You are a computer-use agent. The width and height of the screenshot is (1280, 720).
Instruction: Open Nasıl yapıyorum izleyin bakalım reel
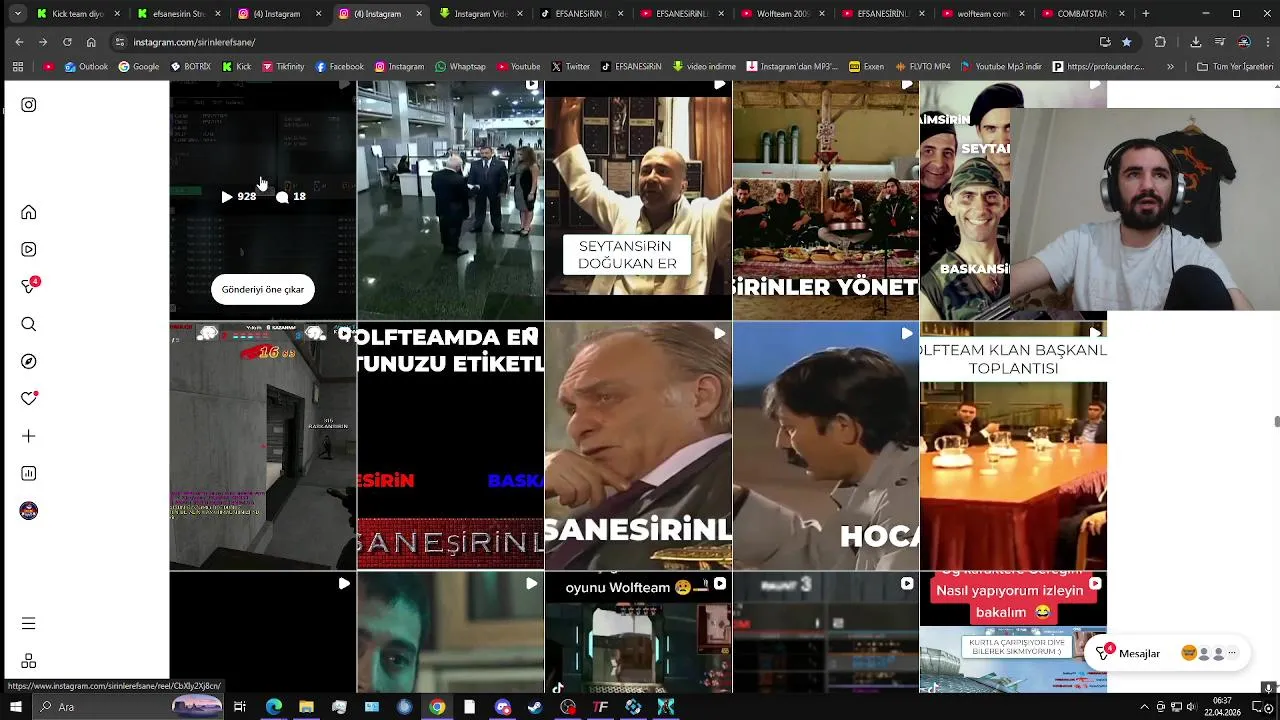[x=1013, y=632]
